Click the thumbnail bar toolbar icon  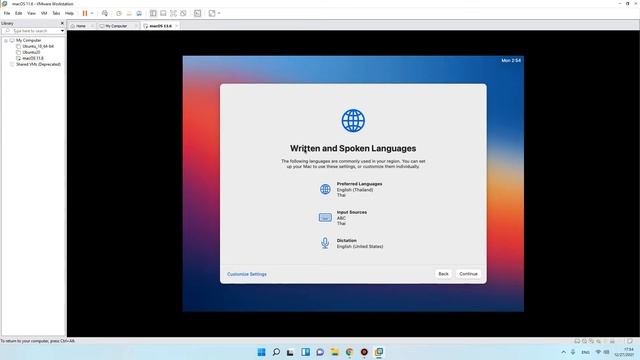tap(163, 13)
